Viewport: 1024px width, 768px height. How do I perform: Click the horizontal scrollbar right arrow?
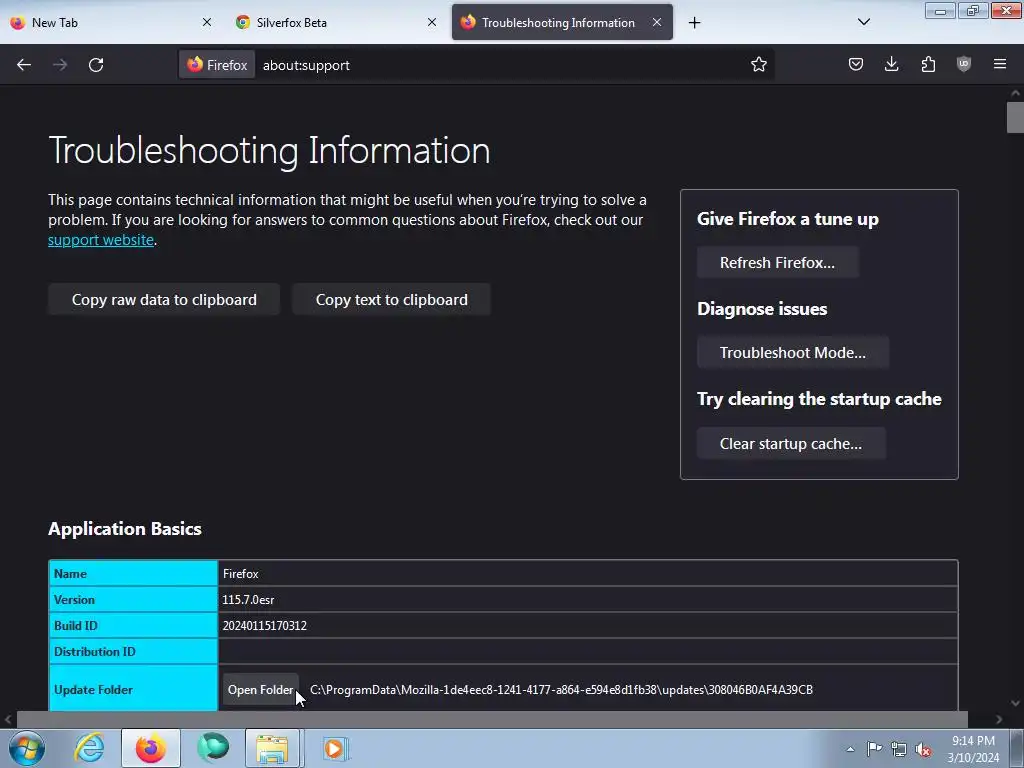click(999, 720)
